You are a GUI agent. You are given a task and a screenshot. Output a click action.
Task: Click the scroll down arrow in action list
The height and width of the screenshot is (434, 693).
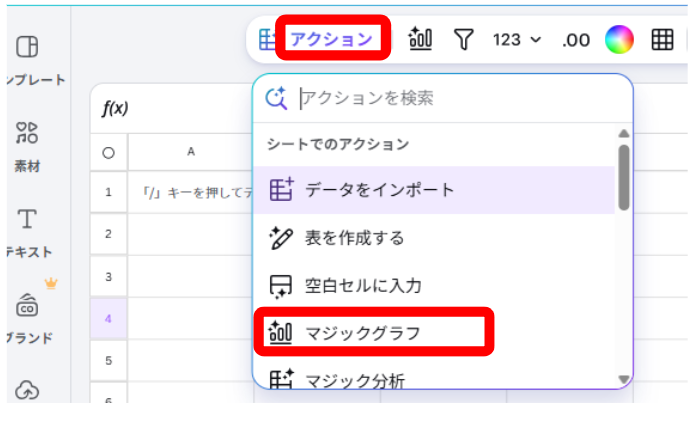point(624,379)
